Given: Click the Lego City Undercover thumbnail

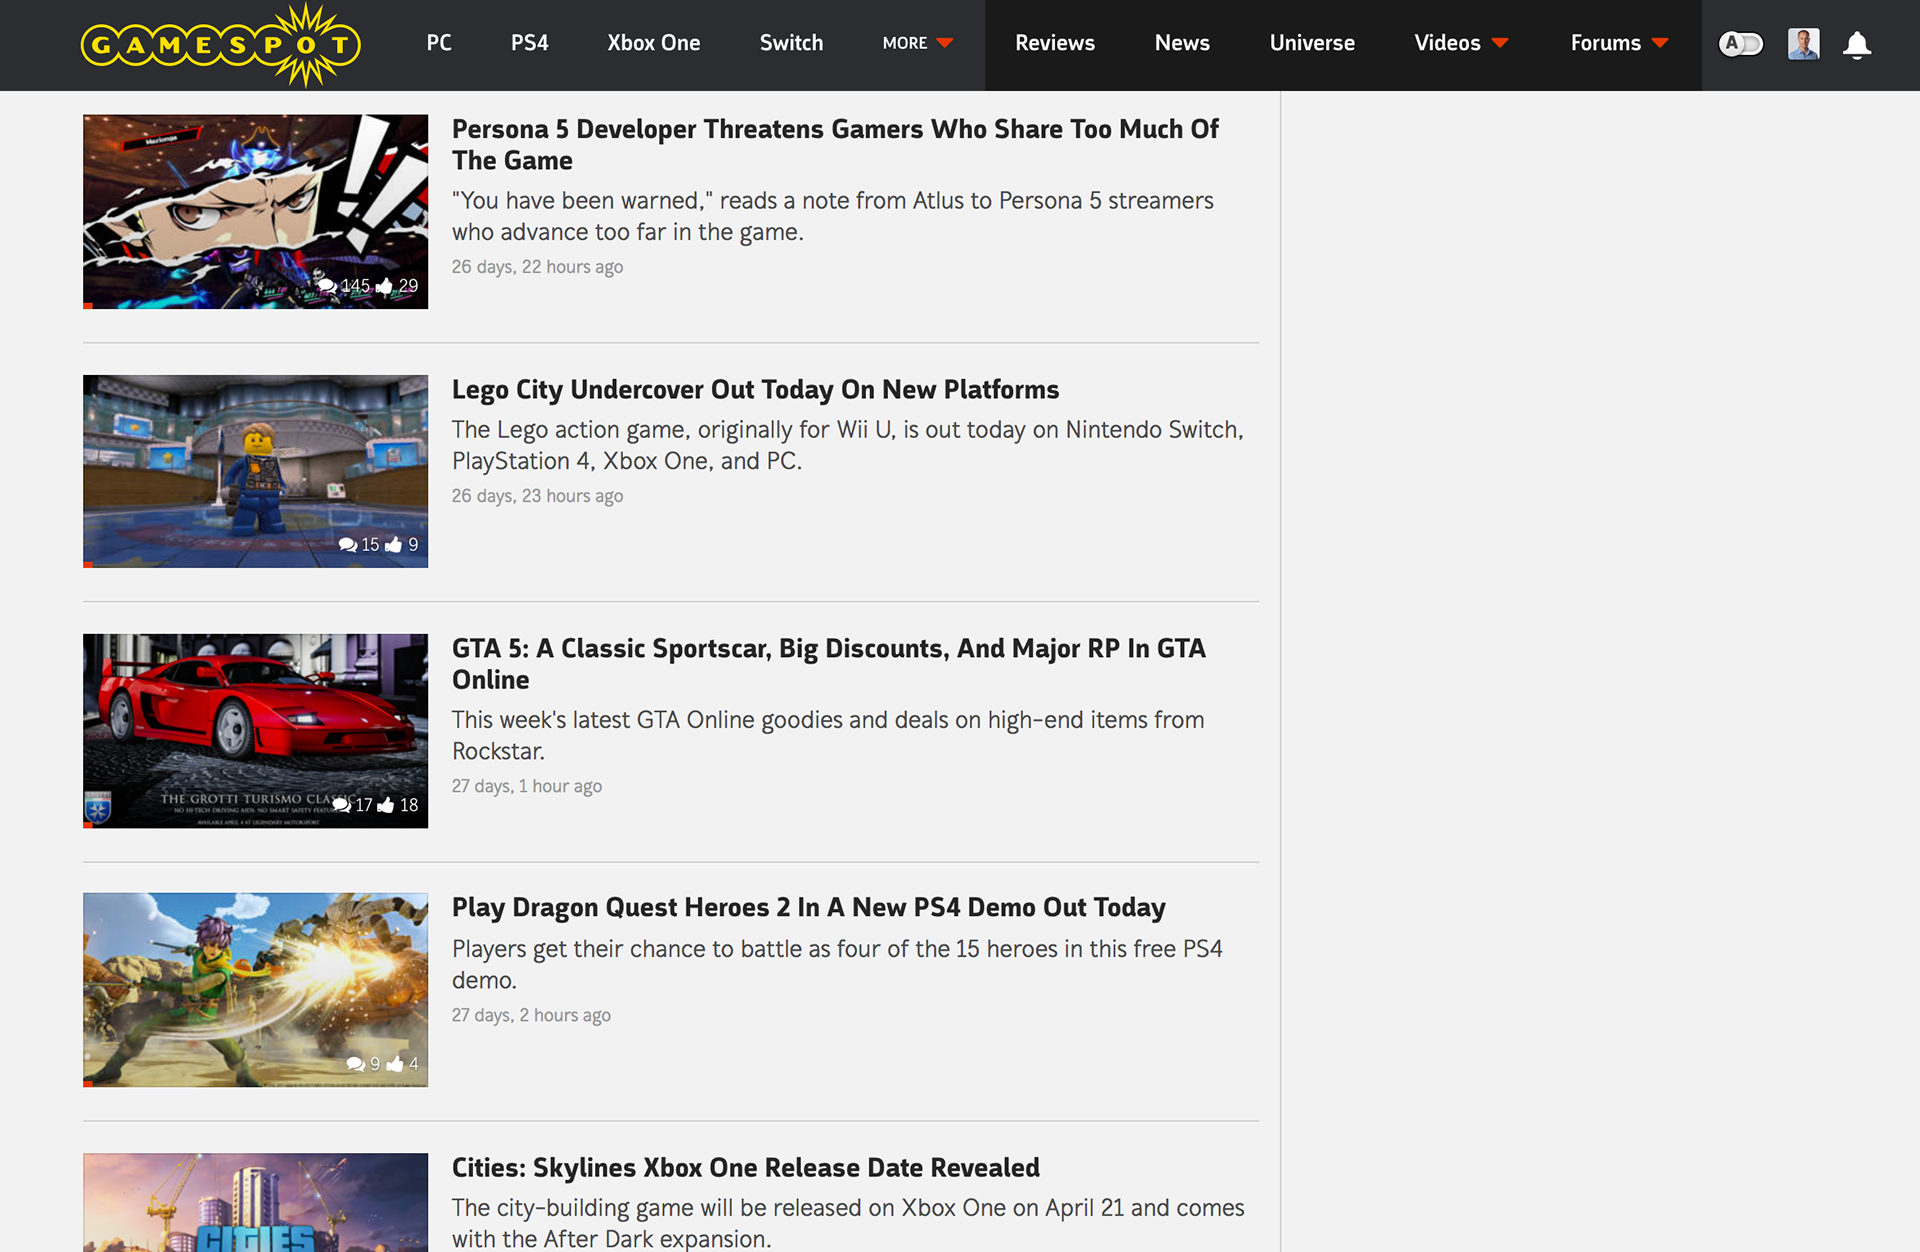Looking at the screenshot, I should tap(255, 471).
